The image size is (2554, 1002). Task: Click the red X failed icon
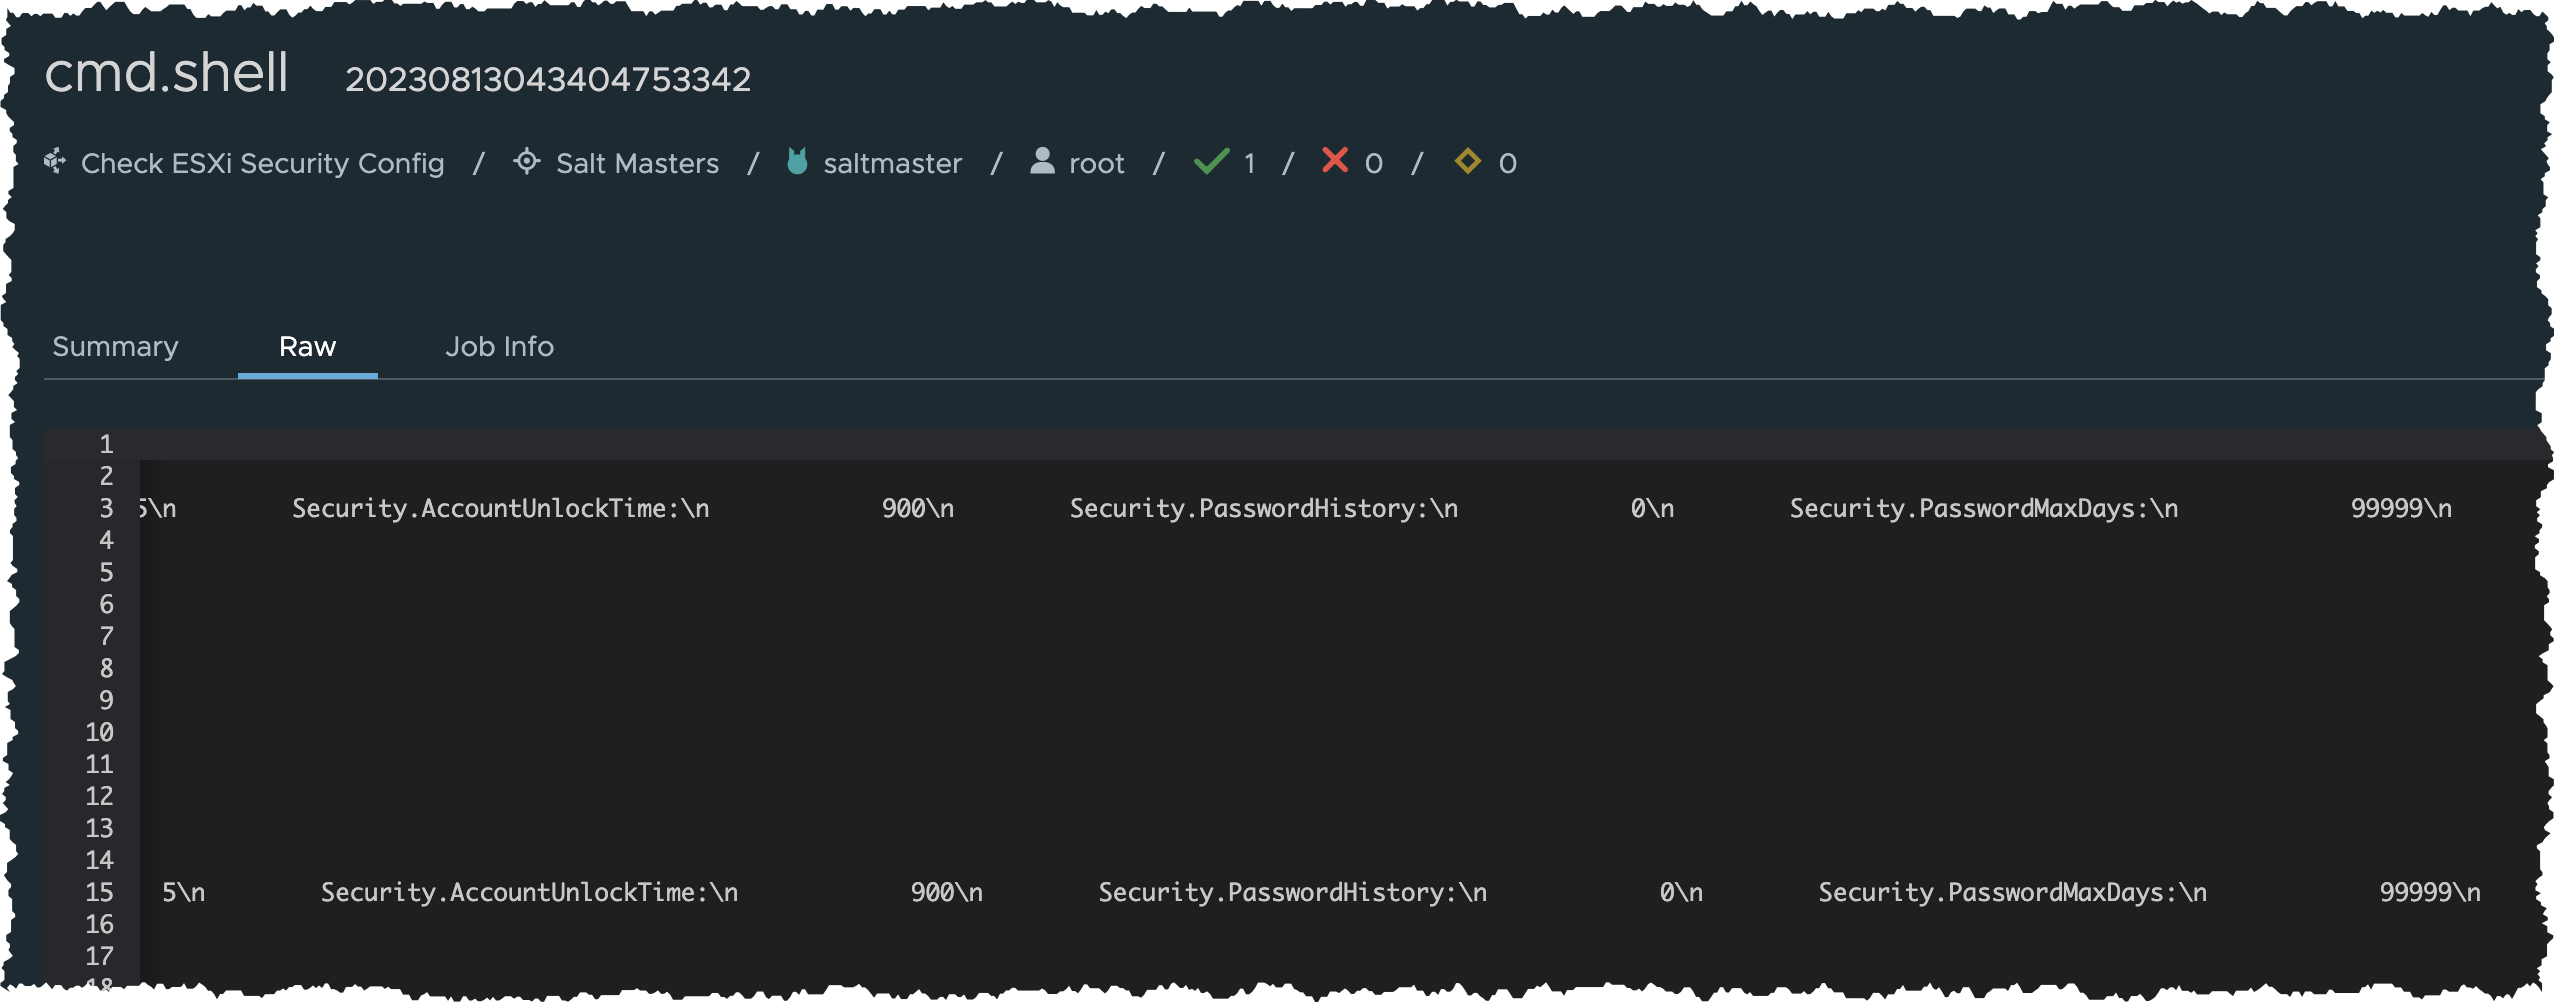(1335, 160)
